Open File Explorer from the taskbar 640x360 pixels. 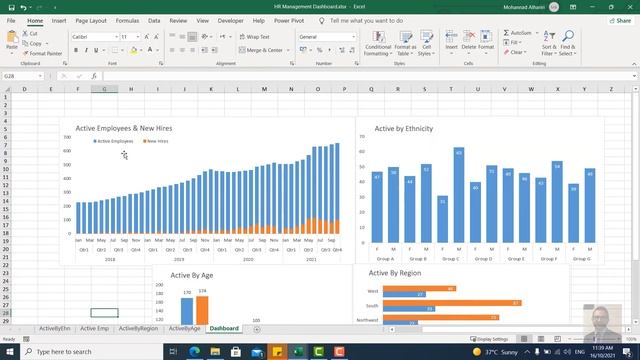click(x=215, y=351)
